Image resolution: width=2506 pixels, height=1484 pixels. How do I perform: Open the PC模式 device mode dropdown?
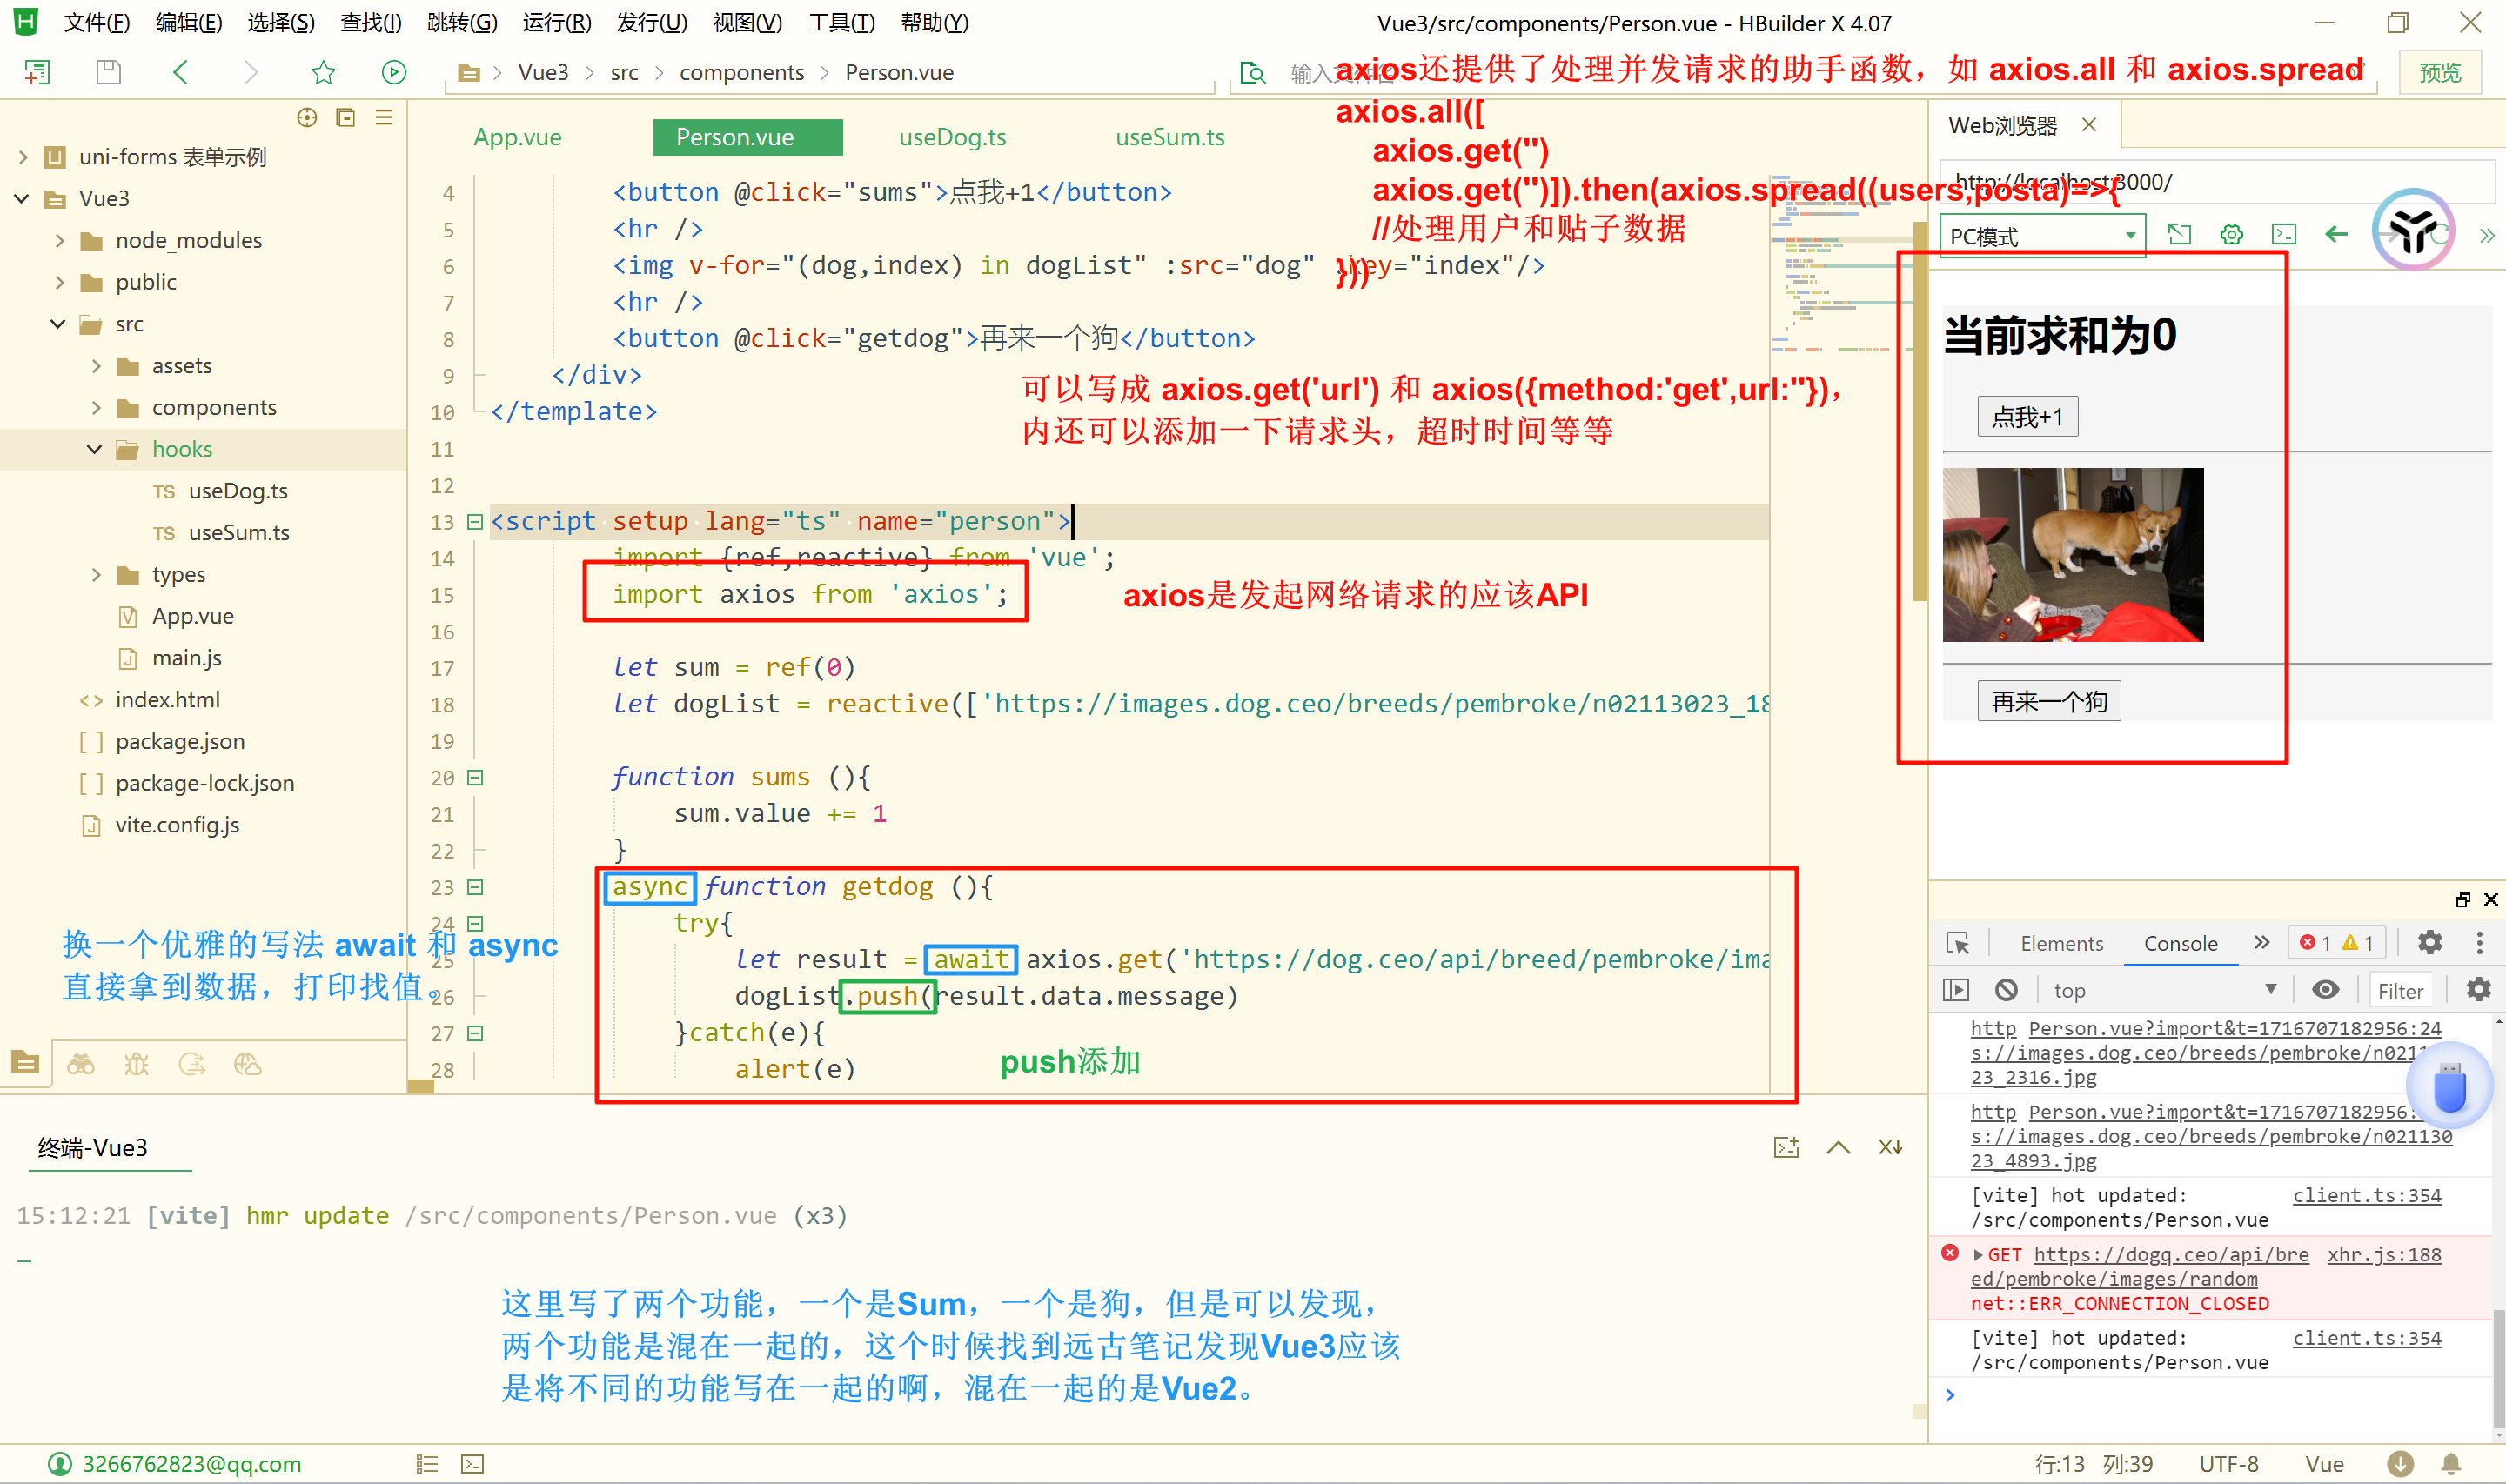click(2041, 236)
